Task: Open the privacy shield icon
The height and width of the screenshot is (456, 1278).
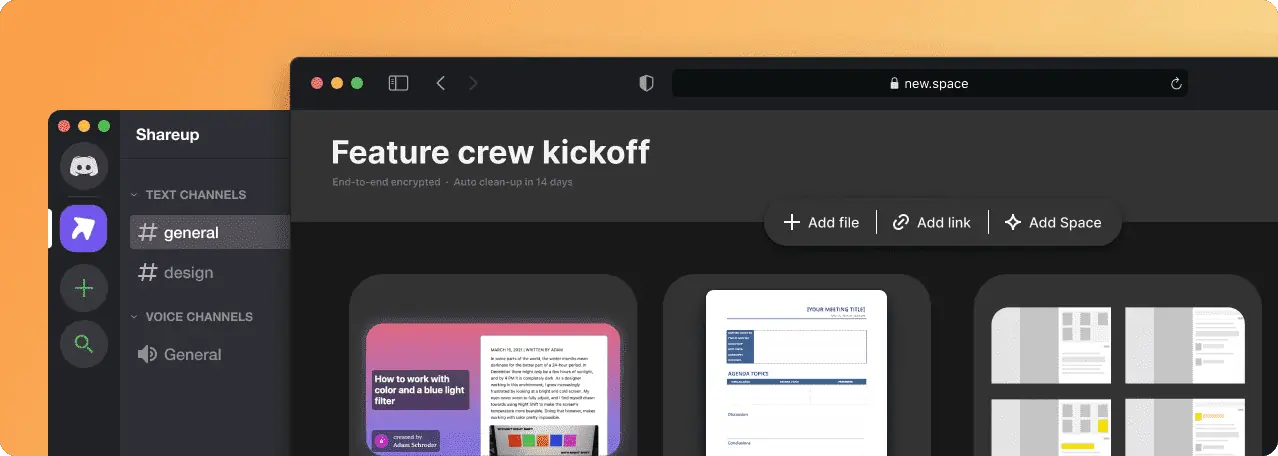Action: [646, 84]
